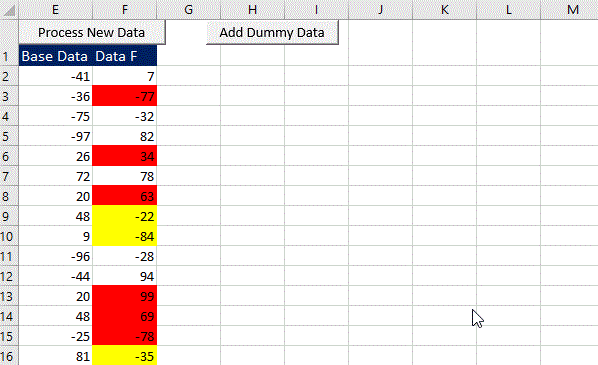The image size is (598, 365).
Task: Select cell containing 9
Action: click(55, 236)
